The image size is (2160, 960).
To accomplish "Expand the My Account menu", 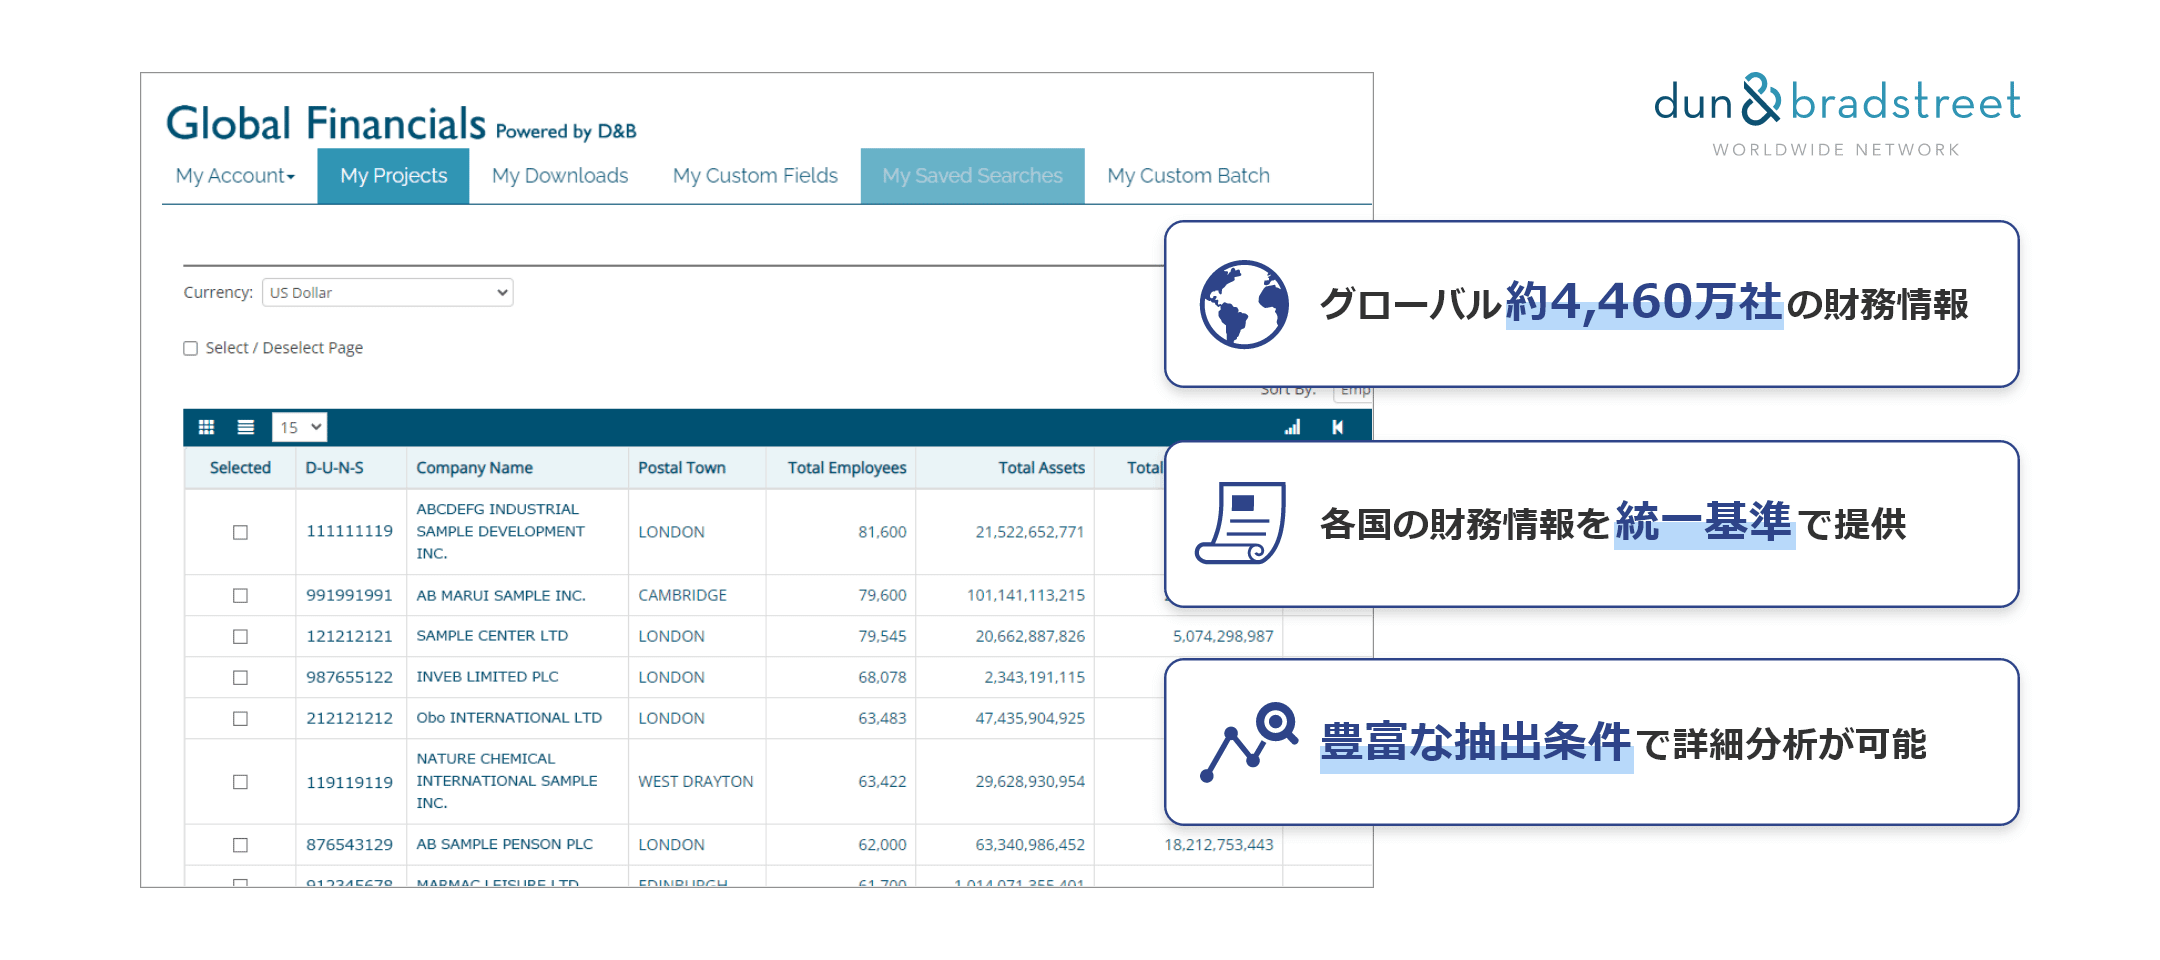I will point(233,175).
